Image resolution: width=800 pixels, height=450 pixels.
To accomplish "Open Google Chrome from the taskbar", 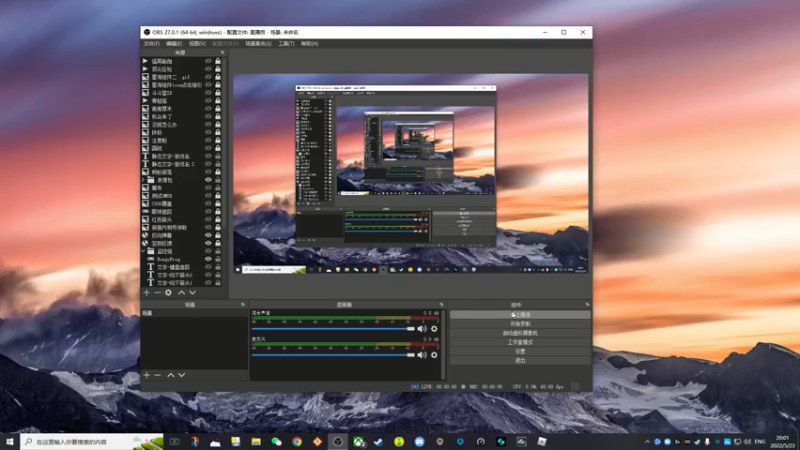I will pyautogui.click(x=297, y=442).
